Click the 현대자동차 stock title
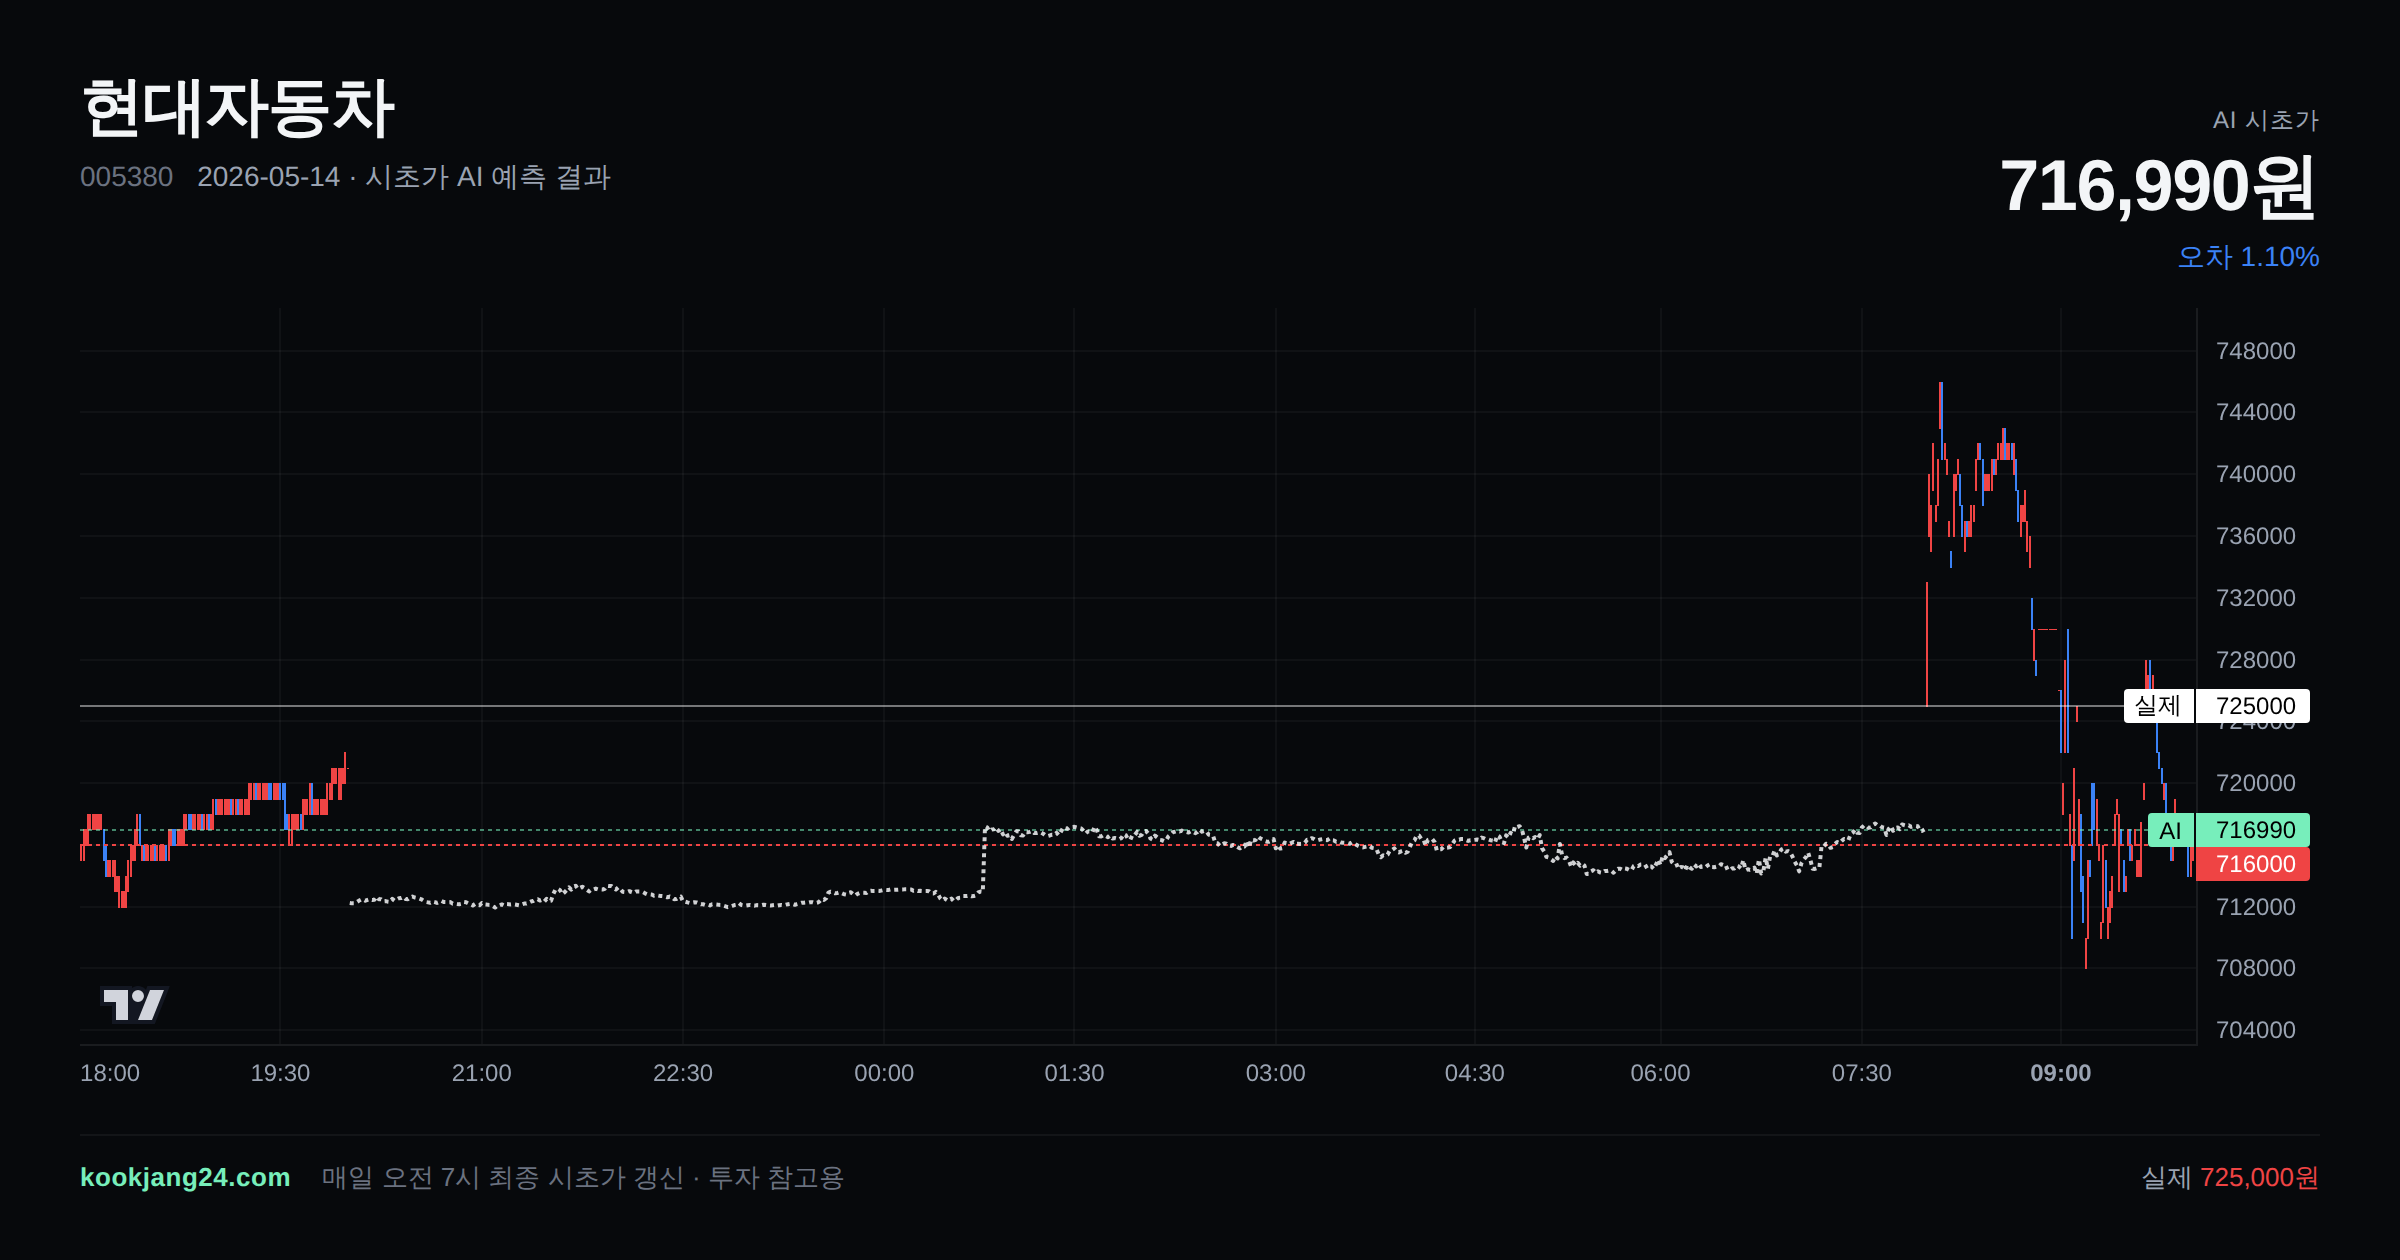The height and width of the screenshot is (1260, 2400). pyautogui.click(x=238, y=108)
